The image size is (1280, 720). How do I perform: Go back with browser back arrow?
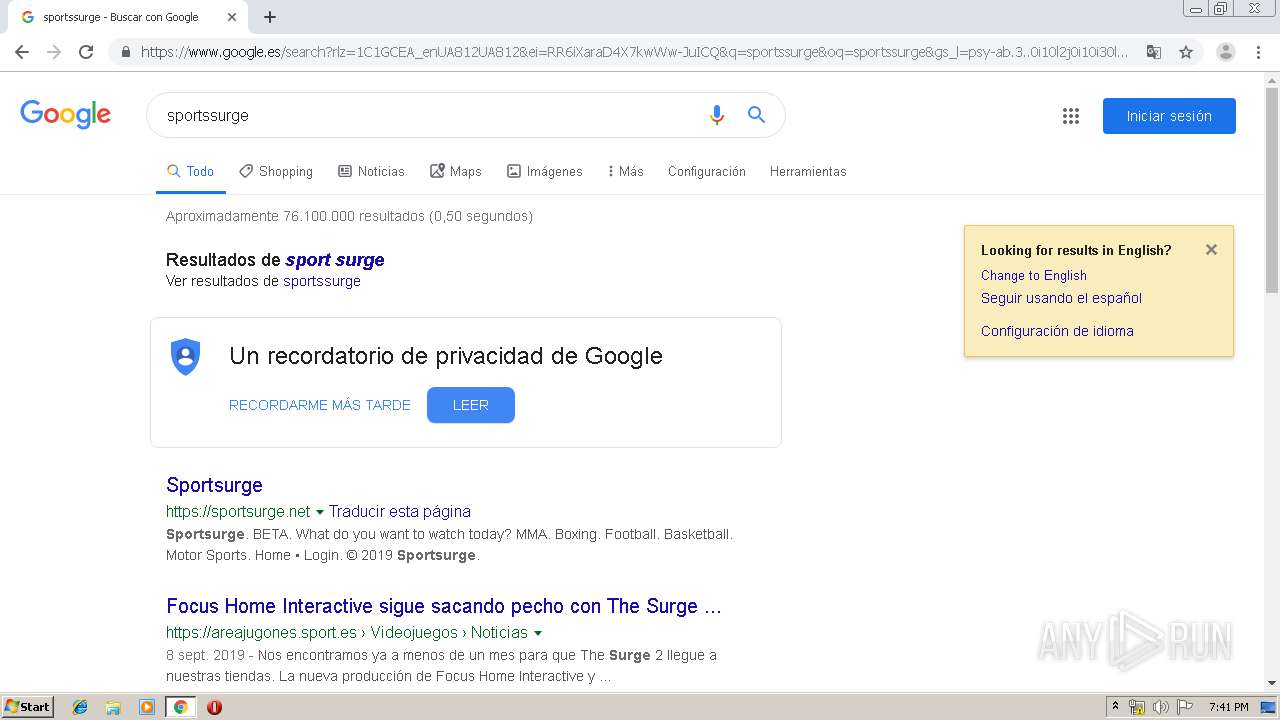[x=22, y=52]
